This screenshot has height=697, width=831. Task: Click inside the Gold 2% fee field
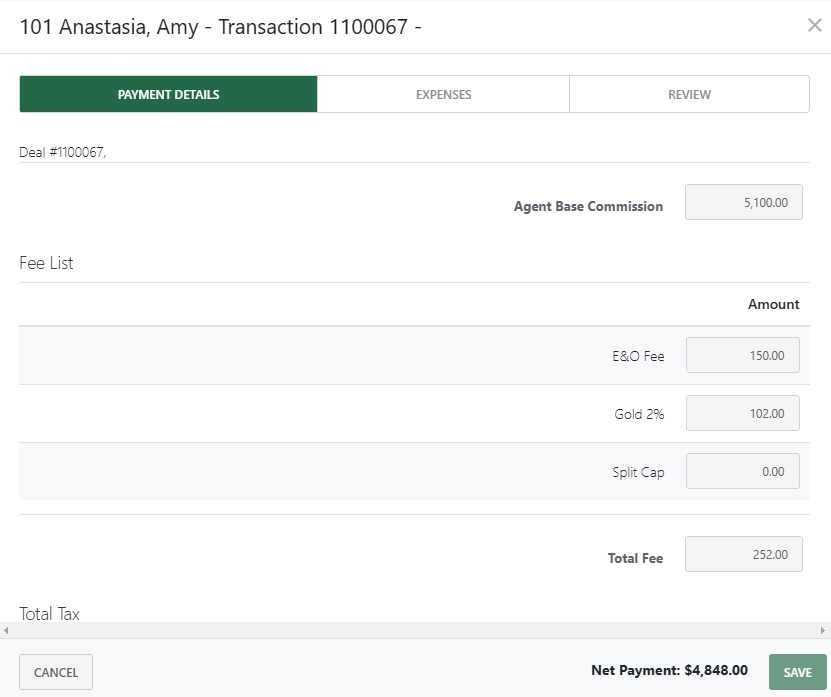(x=742, y=413)
